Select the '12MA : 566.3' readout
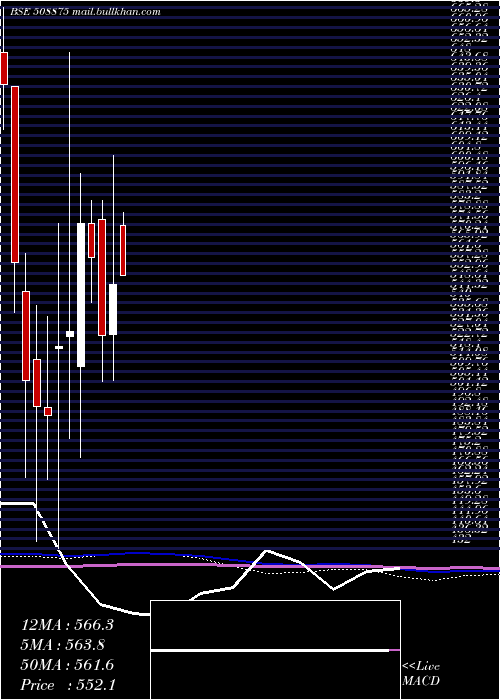The width and height of the screenshot is (500, 700). point(67,625)
